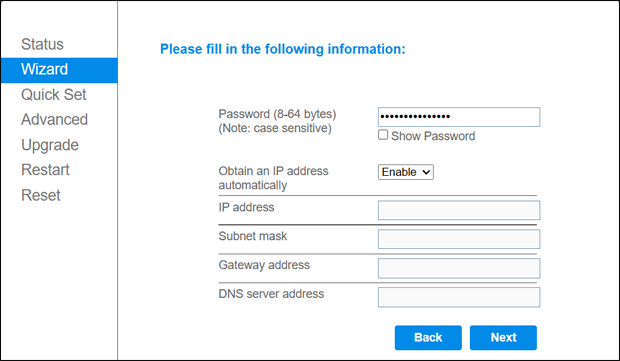
Task: Open the Reset option
Action: tap(41, 195)
